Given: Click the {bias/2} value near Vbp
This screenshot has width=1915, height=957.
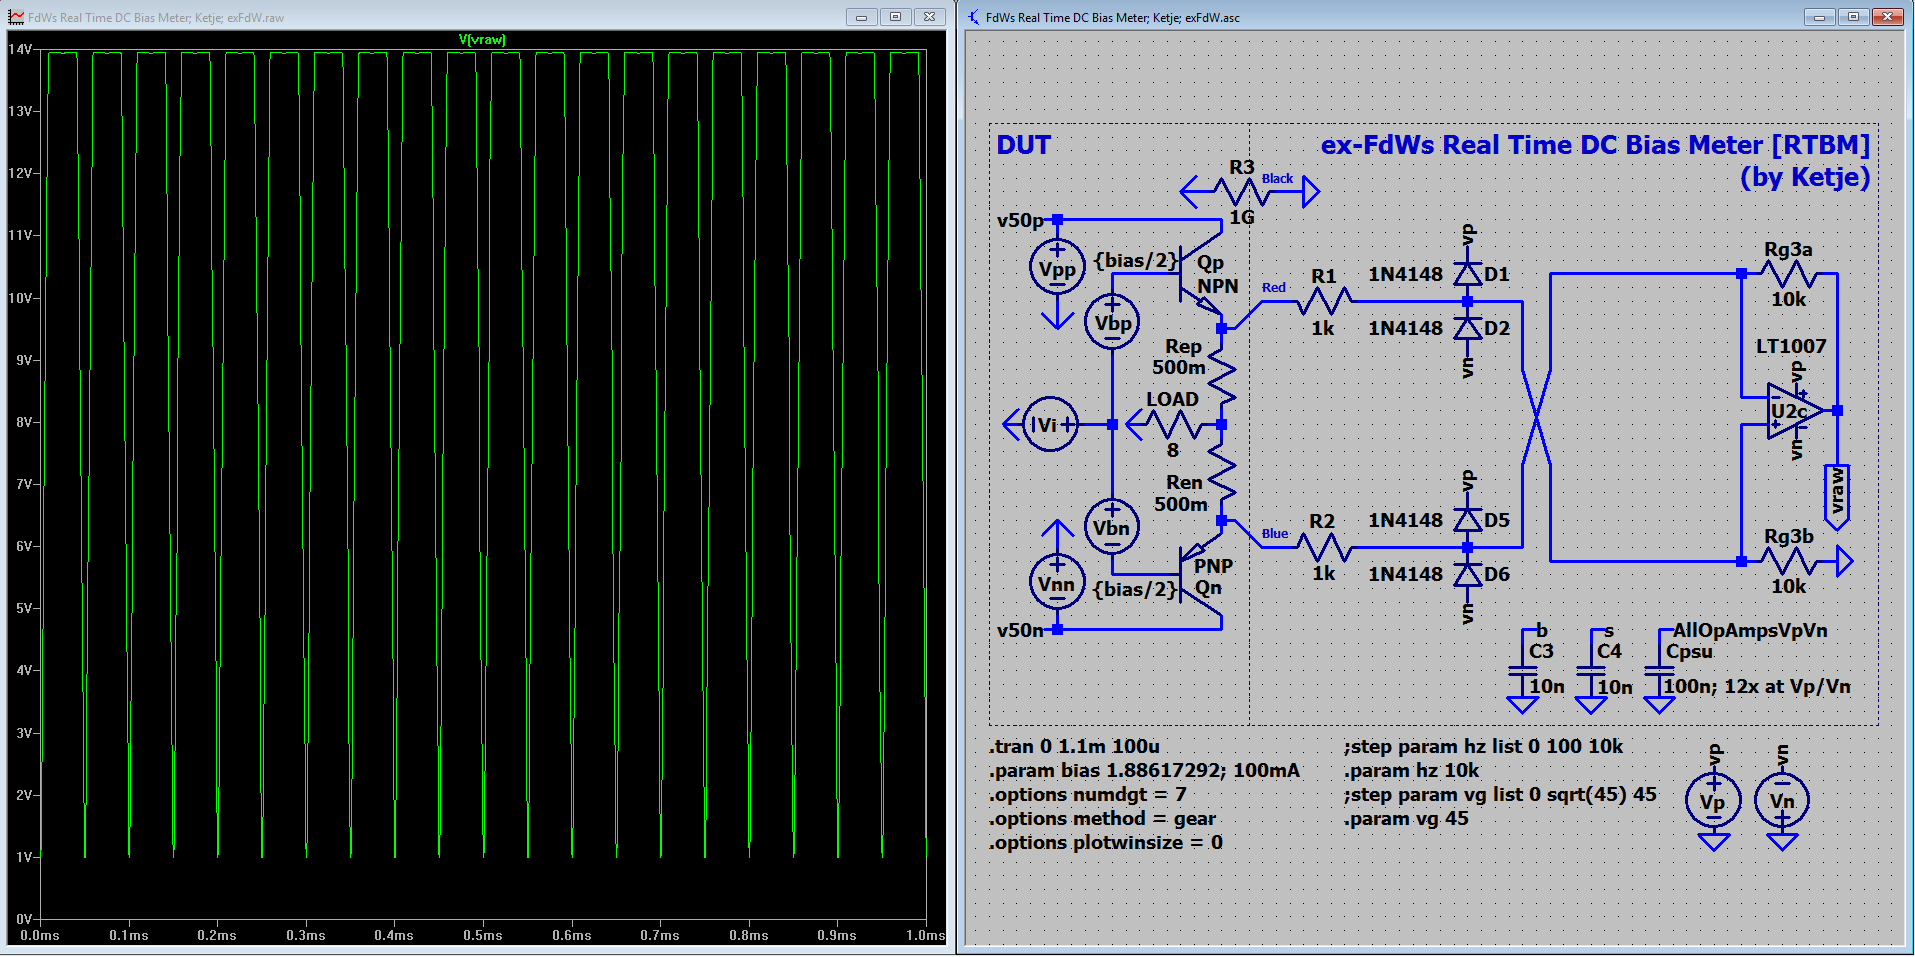Looking at the screenshot, I should 1135,261.
